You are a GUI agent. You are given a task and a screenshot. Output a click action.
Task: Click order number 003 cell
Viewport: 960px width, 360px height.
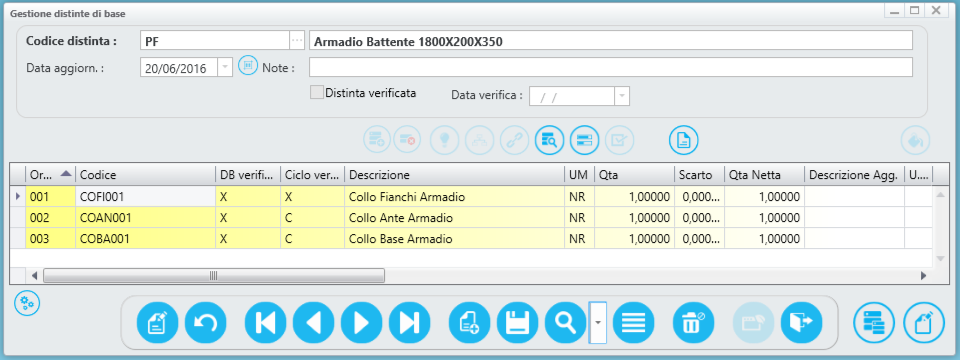pyautogui.click(x=50, y=239)
